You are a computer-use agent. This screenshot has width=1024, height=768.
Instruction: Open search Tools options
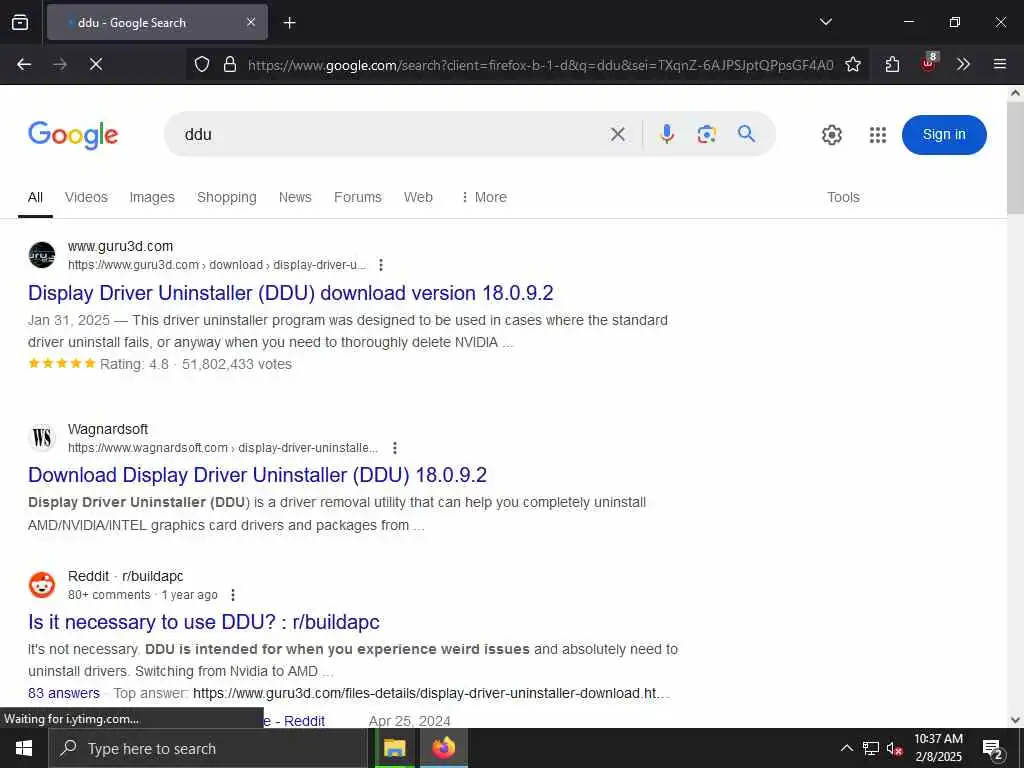(x=843, y=197)
